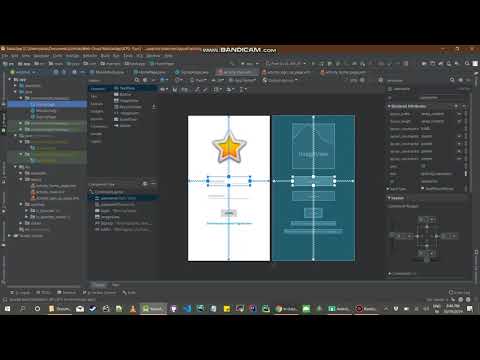This screenshot has height=360, width=480.
Task: Pick the ImageView palette item
Action: point(126,101)
